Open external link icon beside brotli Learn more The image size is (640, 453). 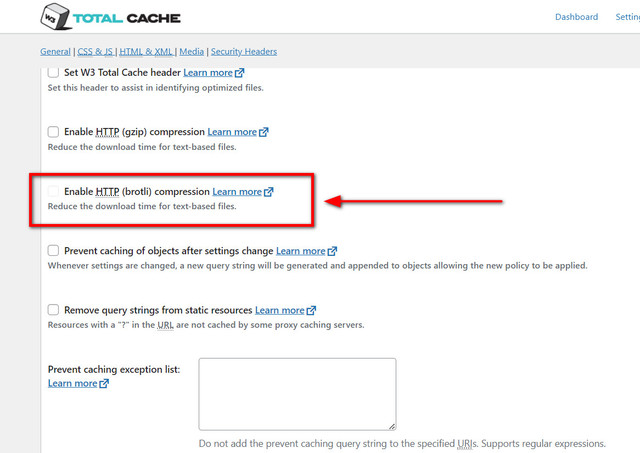[x=269, y=191]
